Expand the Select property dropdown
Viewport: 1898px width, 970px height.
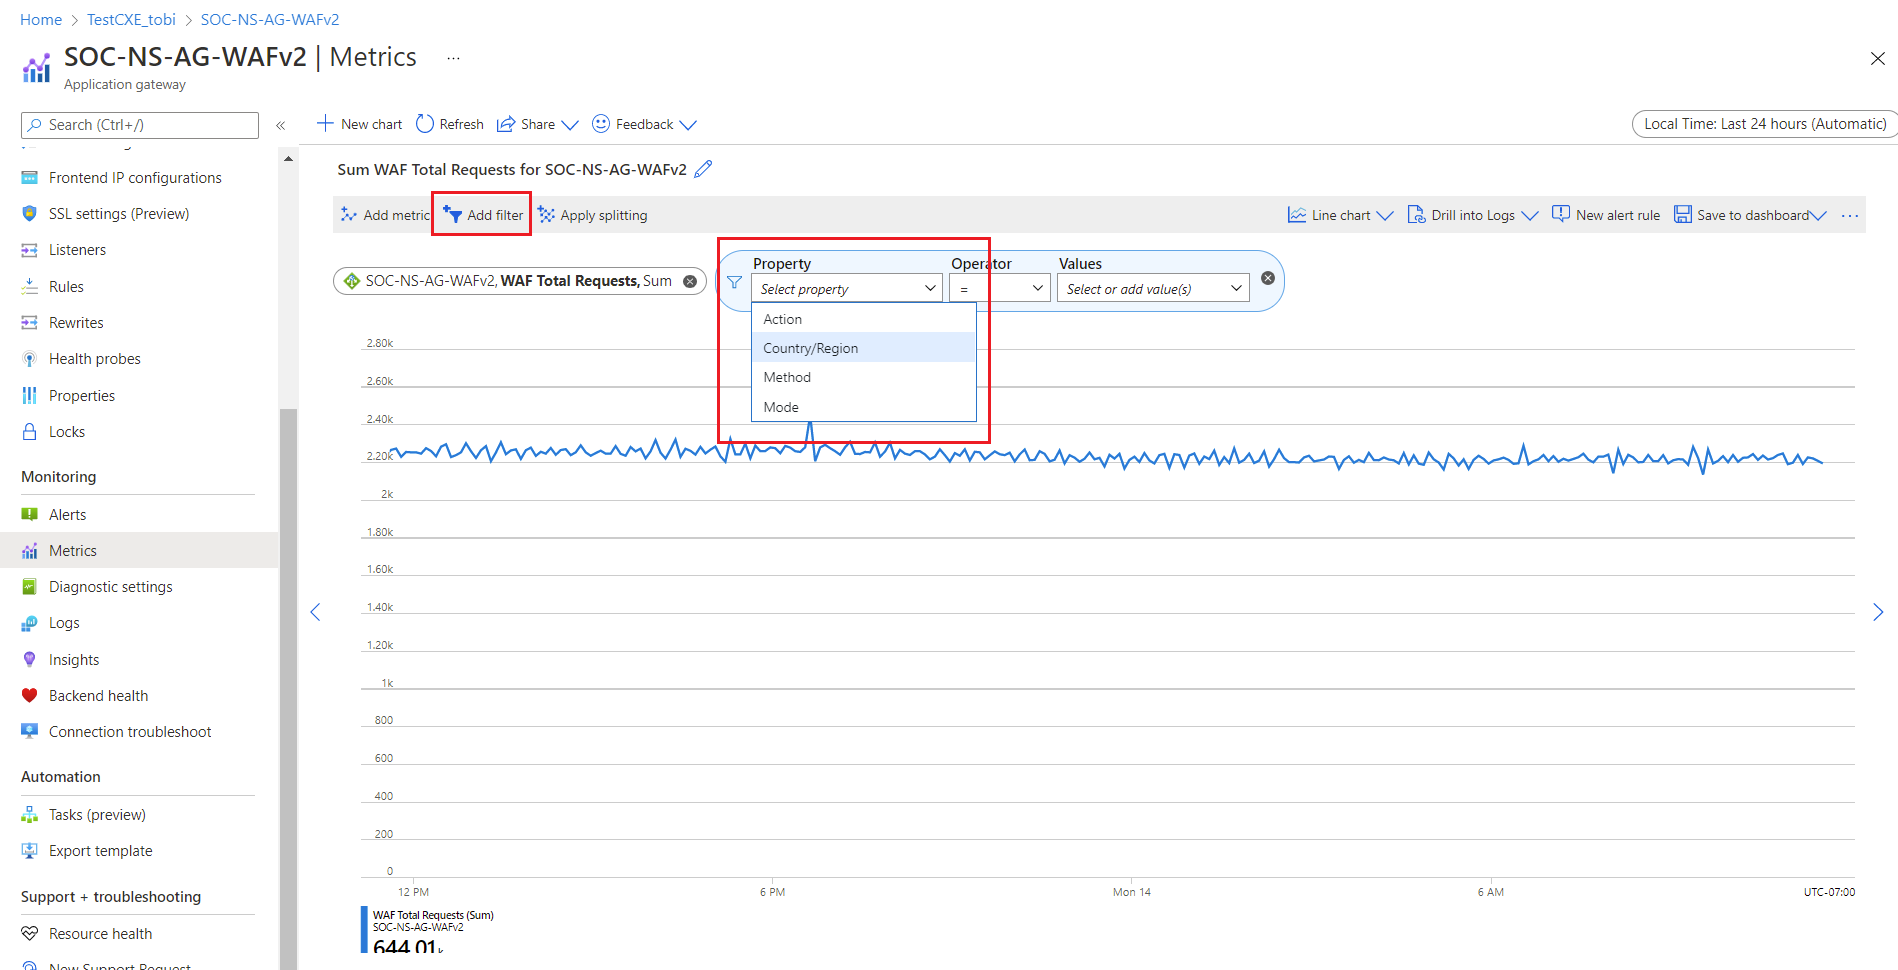coord(846,289)
